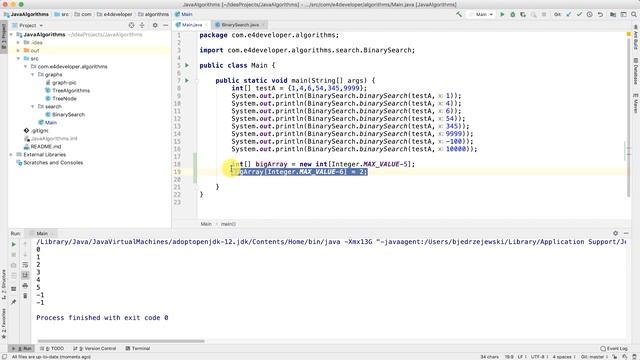Toggle tool window bars icon in status bar

click(4, 357)
